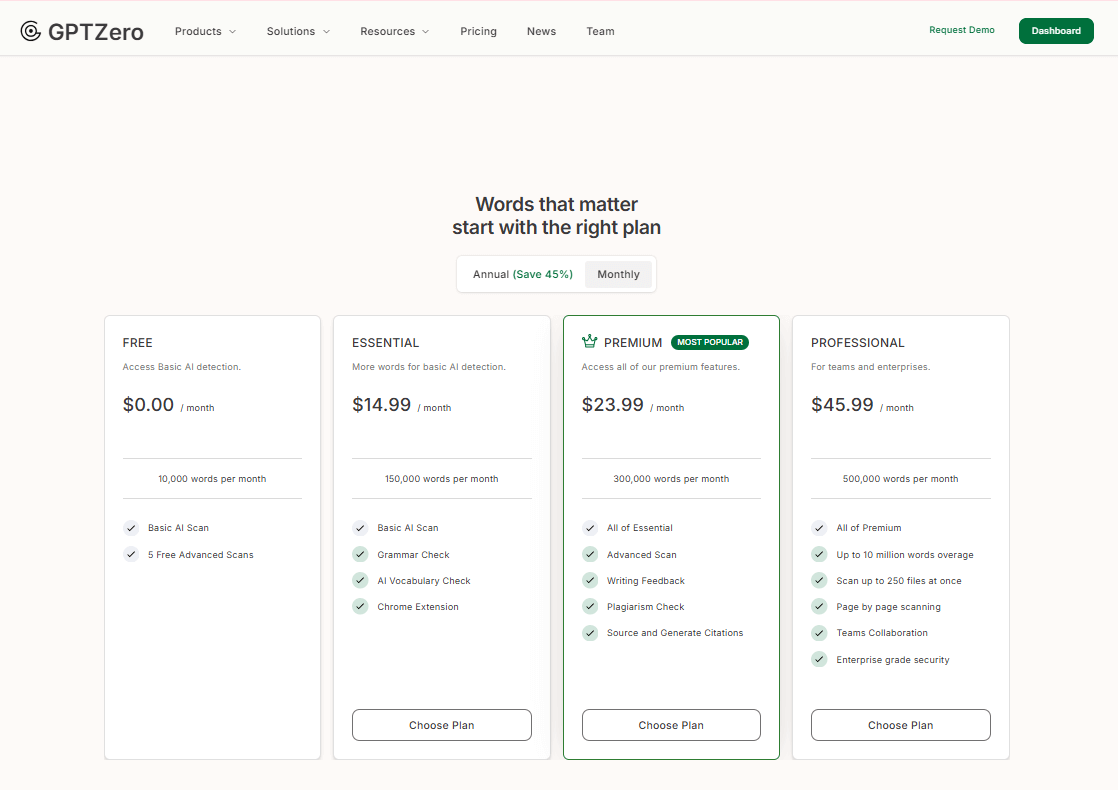The width and height of the screenshot is (1118, 790).
Task: Click 'Access all of our premium features.' description
Action: point(661,367)
